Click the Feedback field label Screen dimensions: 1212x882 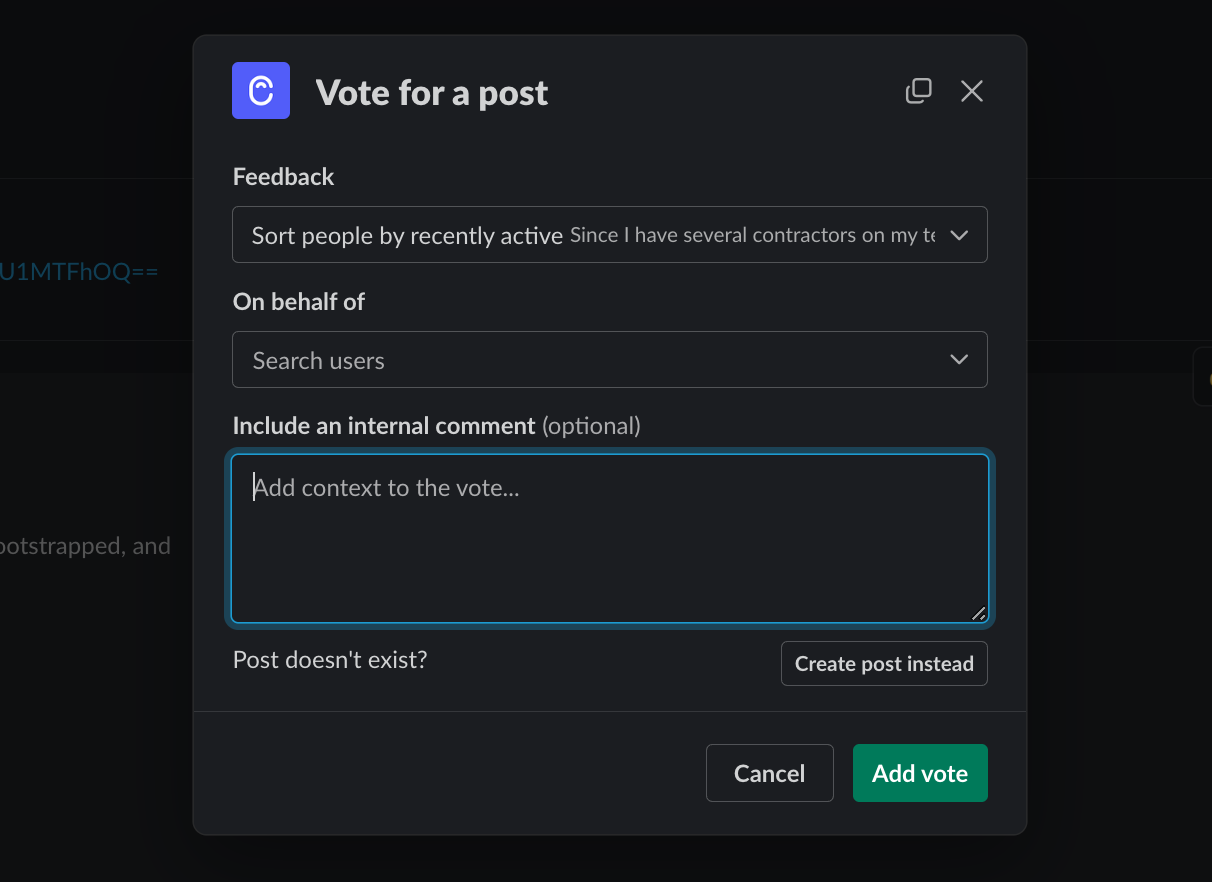[x=284, y=177]
